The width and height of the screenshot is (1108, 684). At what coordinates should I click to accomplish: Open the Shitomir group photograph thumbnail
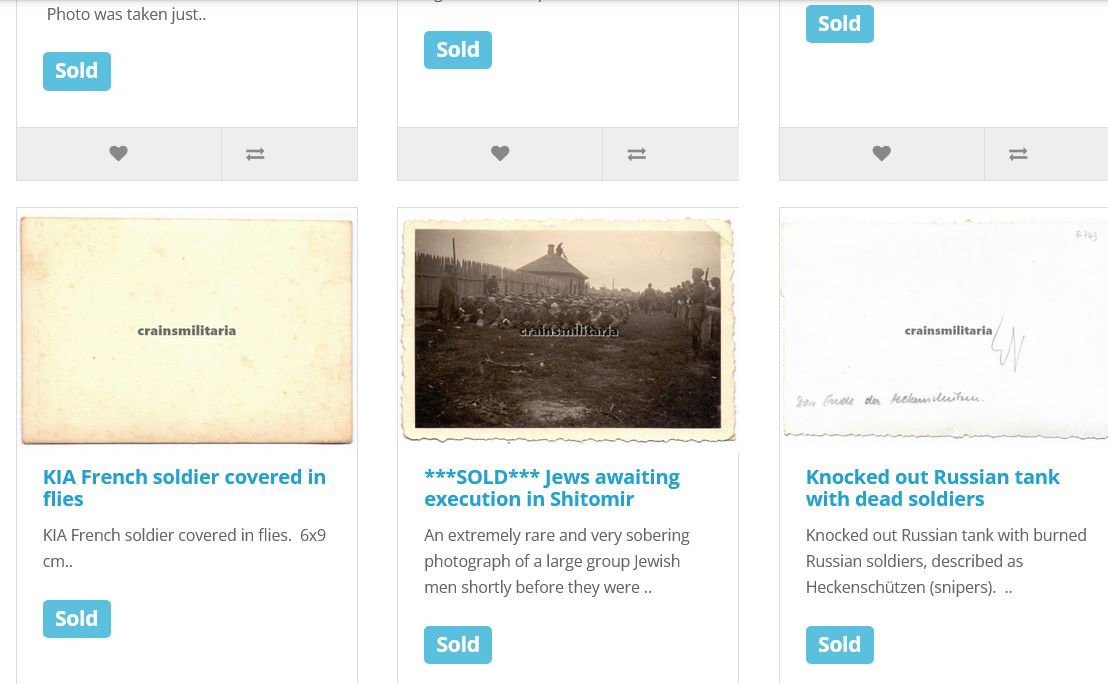[568, 330]
